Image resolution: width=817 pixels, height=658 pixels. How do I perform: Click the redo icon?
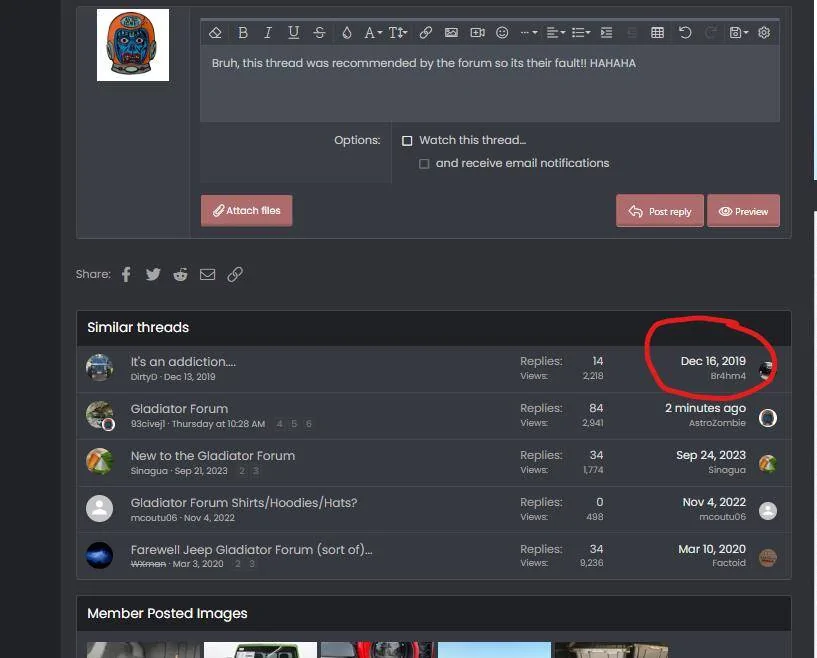pyautogui.click(x=711, y=33)
